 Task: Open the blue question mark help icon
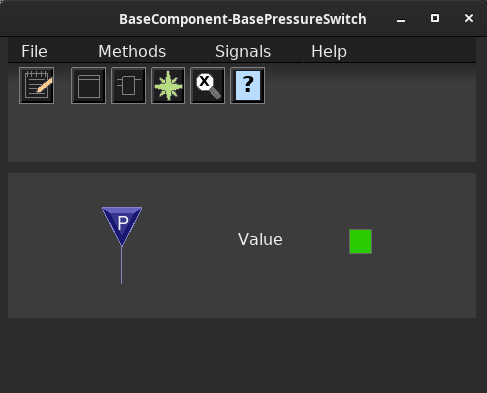[x=248, y=86]
